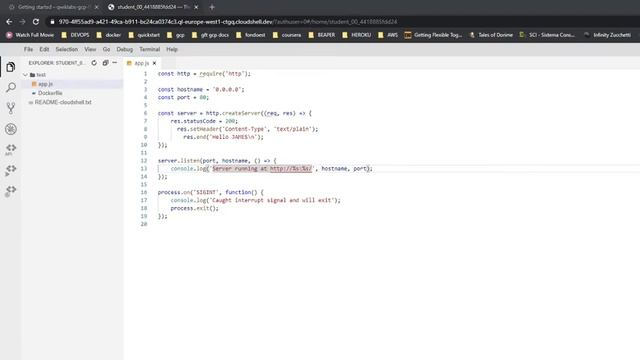
Task: Click the 'Caught interrupt signal' console.log line
Action: click(256, 200)
